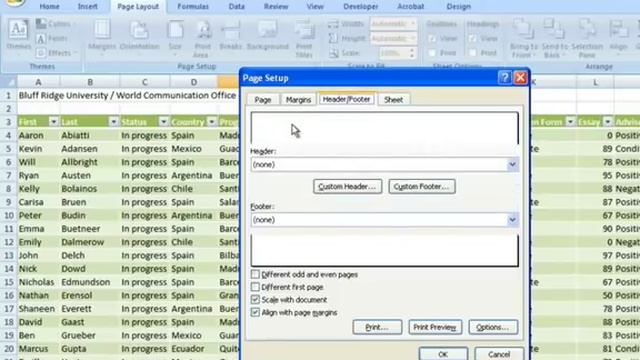Open the First column filter dropdown
Viewport: 640px width, 360px height.
pyautogui.click(x=53, y=122)
